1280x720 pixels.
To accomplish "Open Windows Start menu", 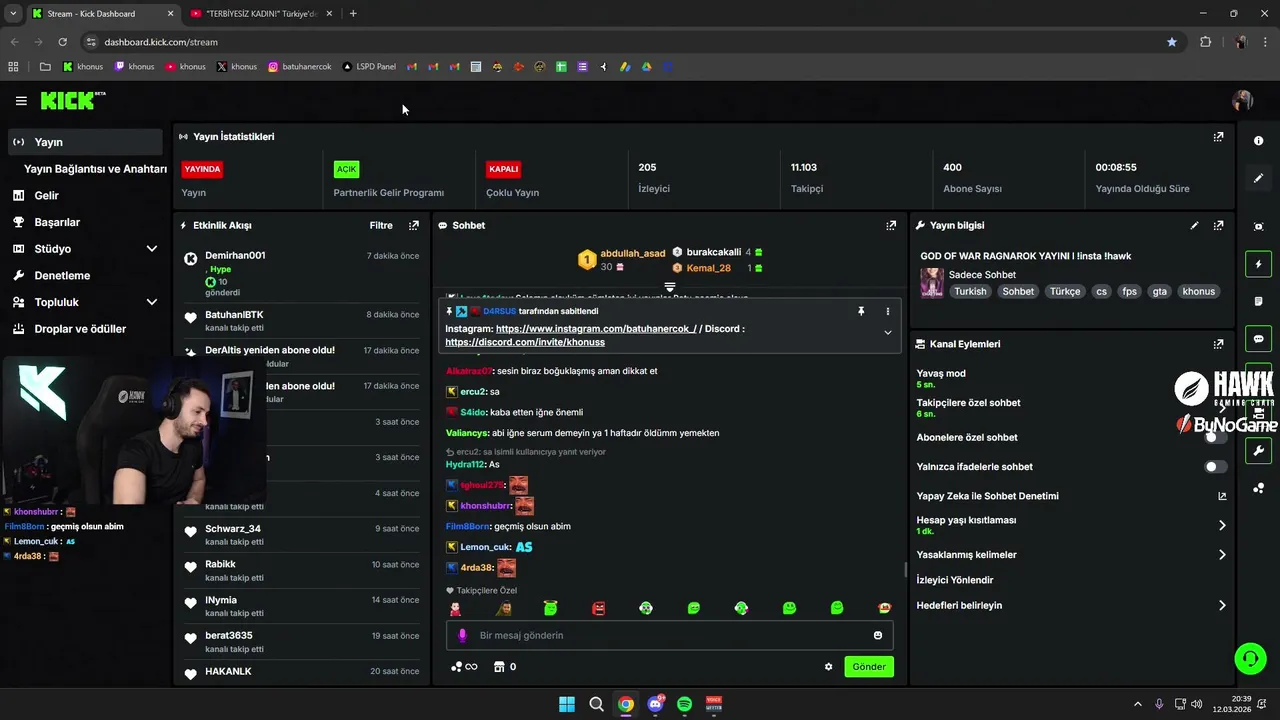I will [567, 704].
